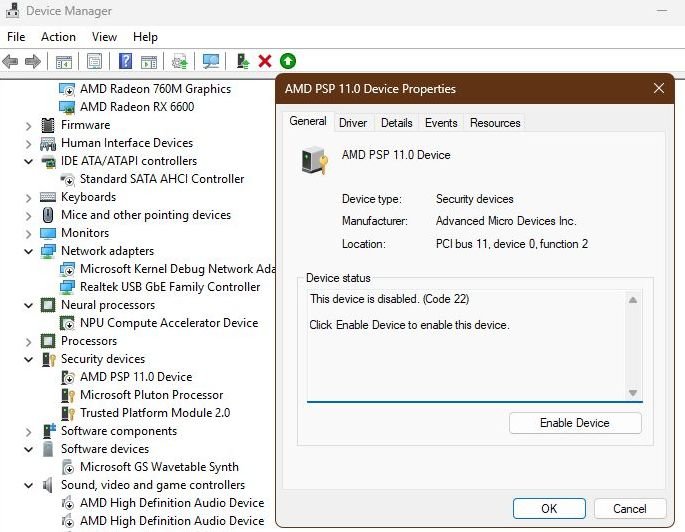The width and height of the screenshot is (685, 532).
Task: Collapse the Software devices category
Action: [x=28, y=449]
